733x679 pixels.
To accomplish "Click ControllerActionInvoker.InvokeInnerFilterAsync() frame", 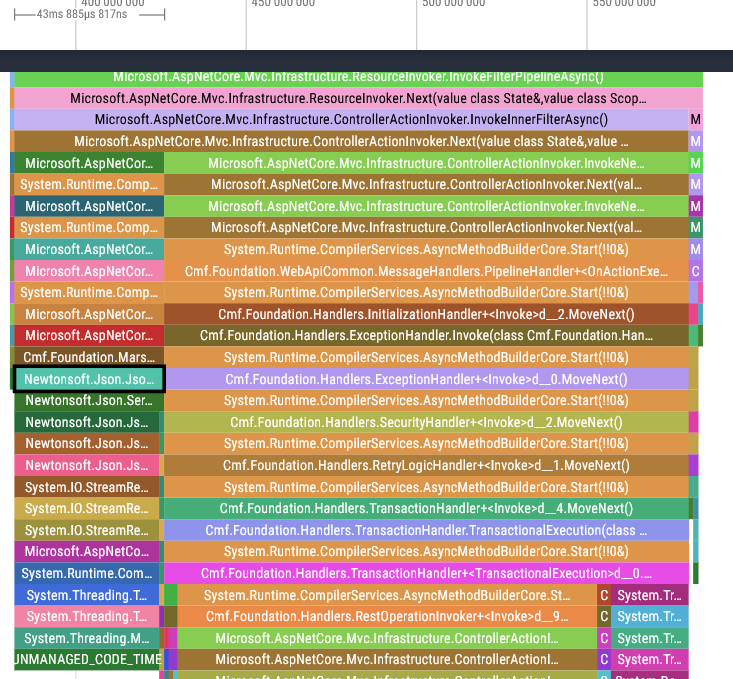I will 351,120.
